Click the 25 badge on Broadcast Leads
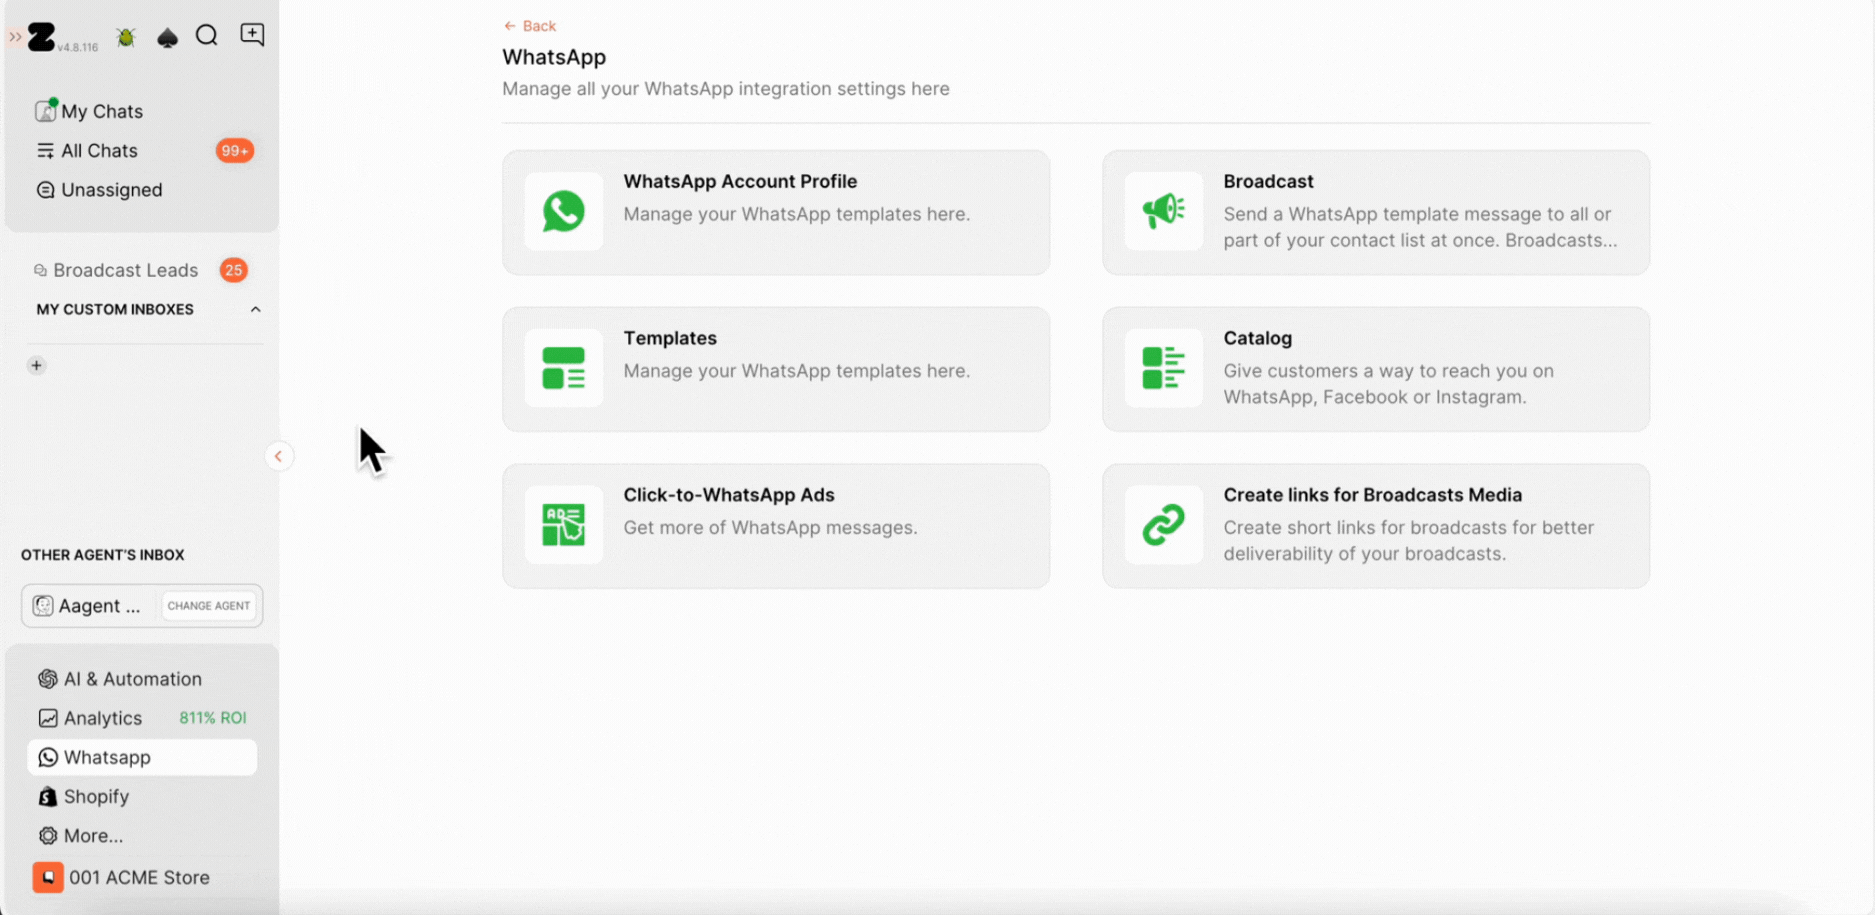Image resolution: width=1875 pixels, height=915 pixels. coord(233,270)
